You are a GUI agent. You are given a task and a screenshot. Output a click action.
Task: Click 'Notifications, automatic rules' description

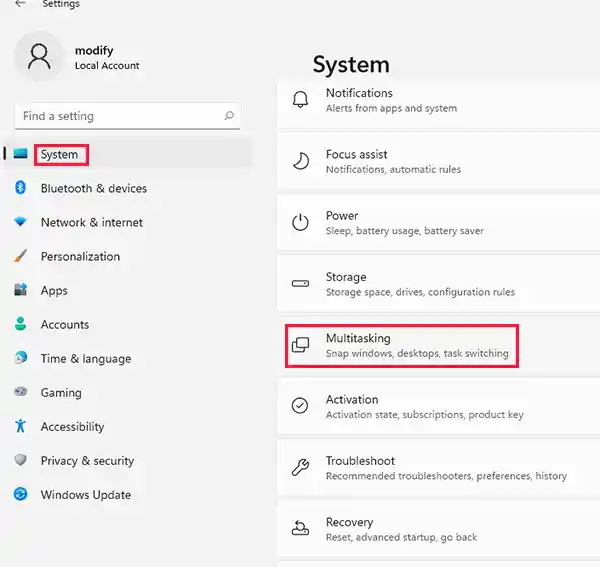pos(393,169)
